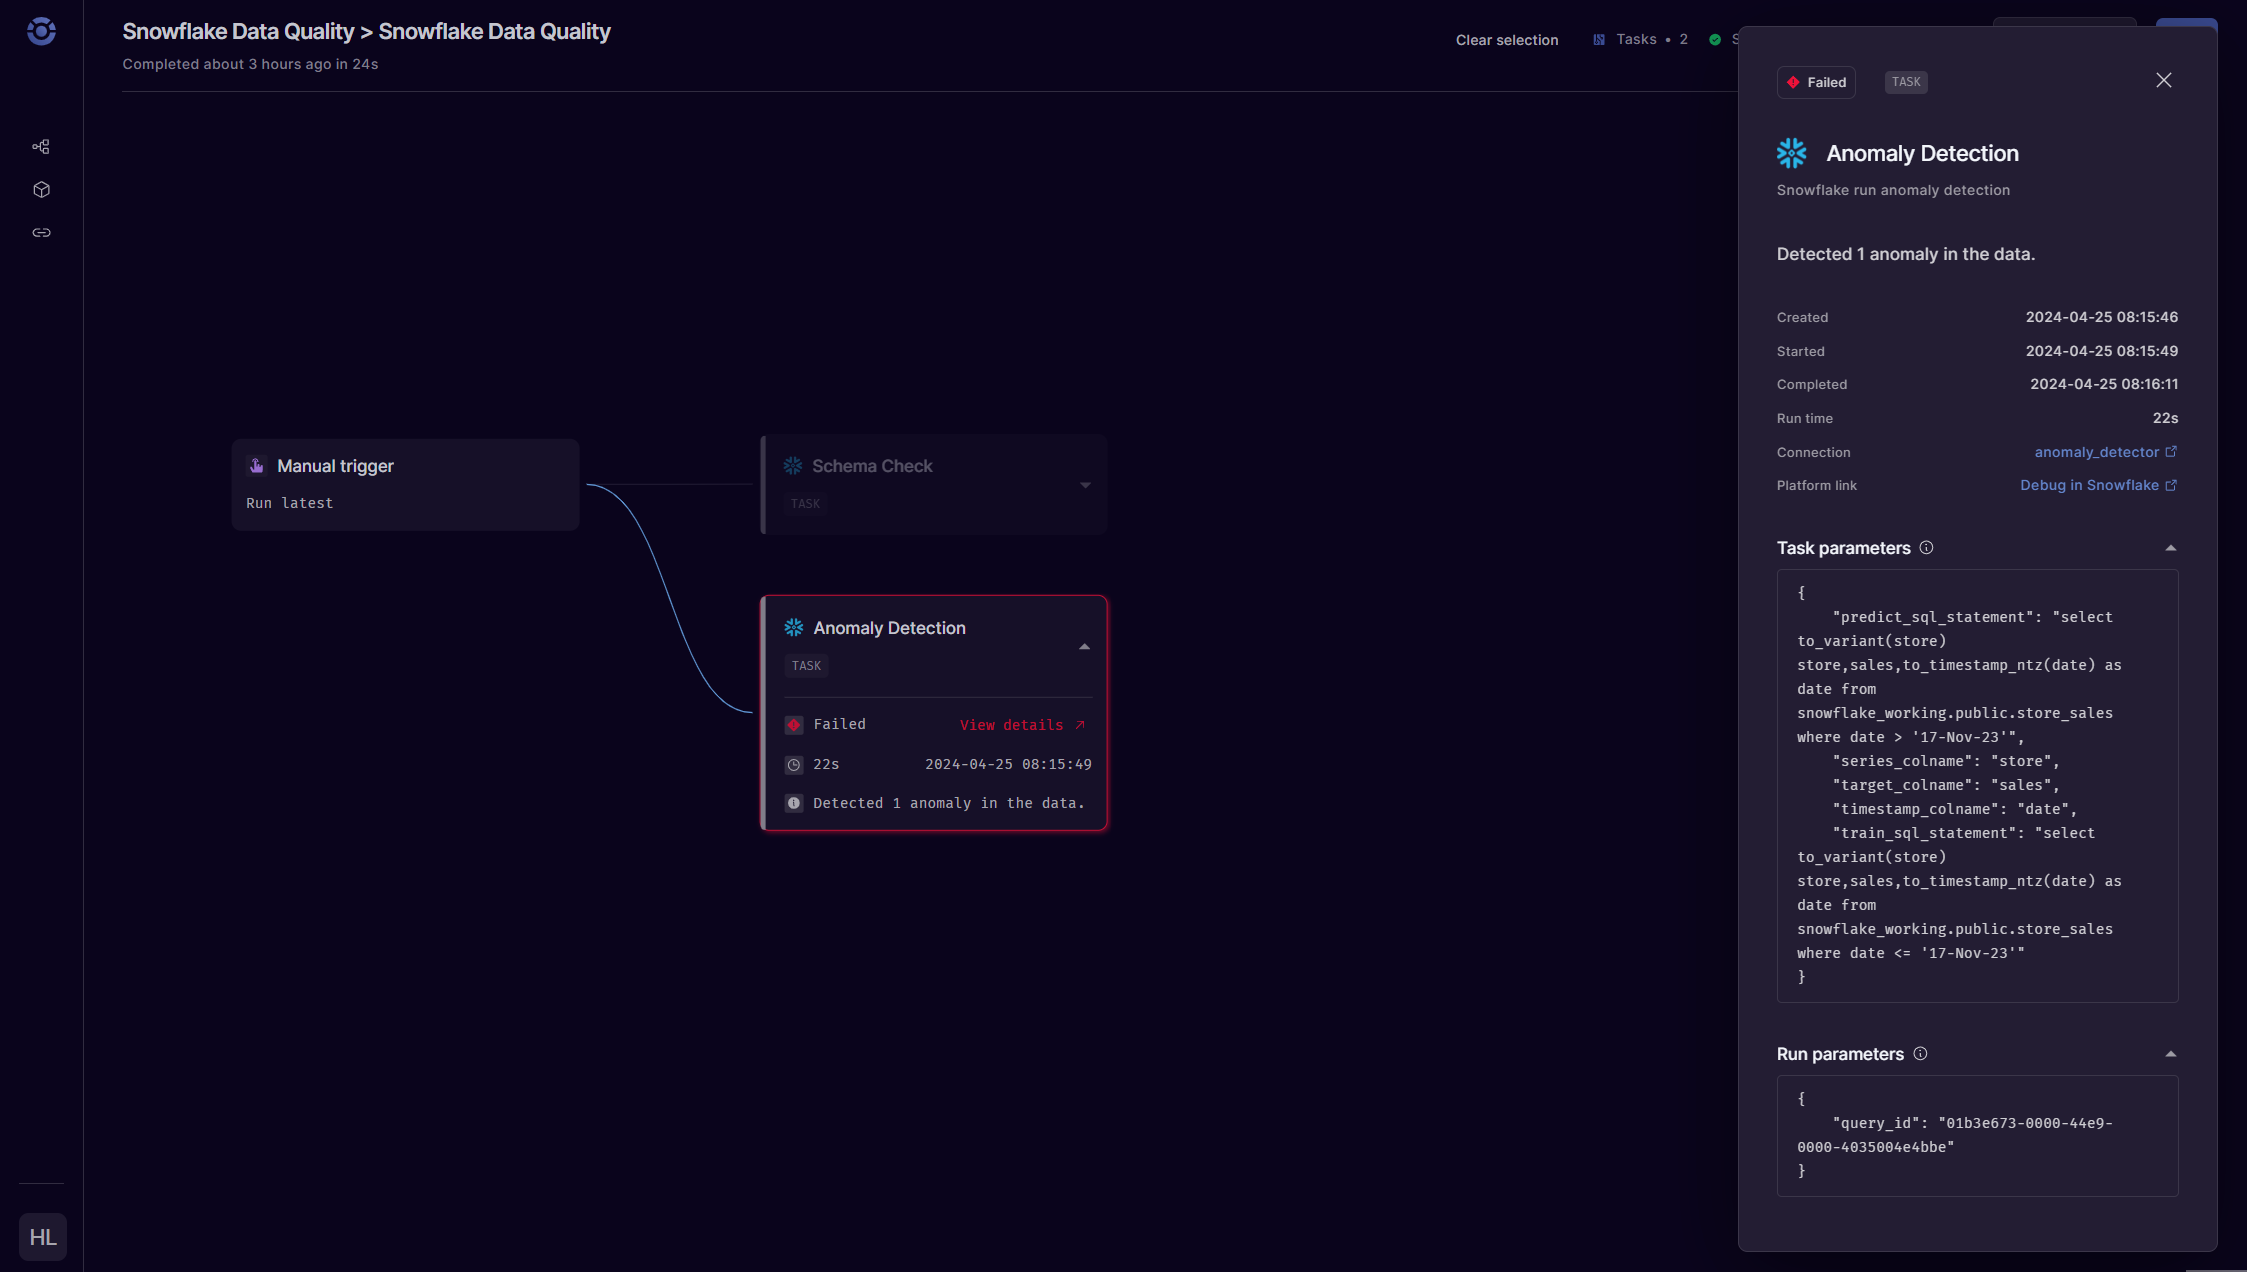This screenshot has height=1272, width=2247.
Task: Click the info icon beside Run parameters
Action: 1920,1054
